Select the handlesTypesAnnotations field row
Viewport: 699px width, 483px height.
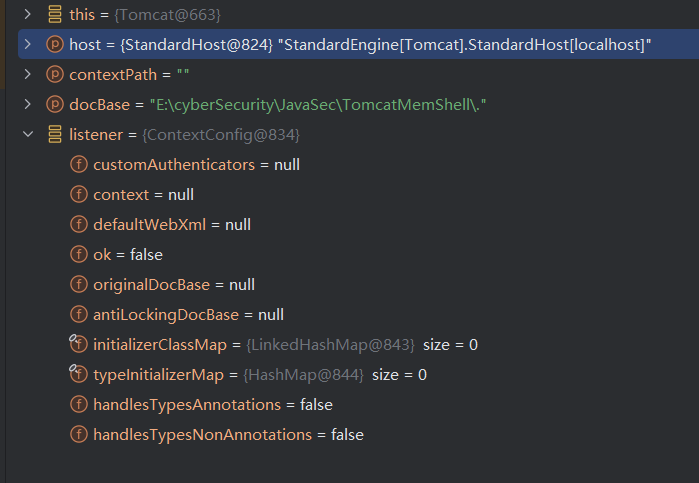[x=212, y=405]
